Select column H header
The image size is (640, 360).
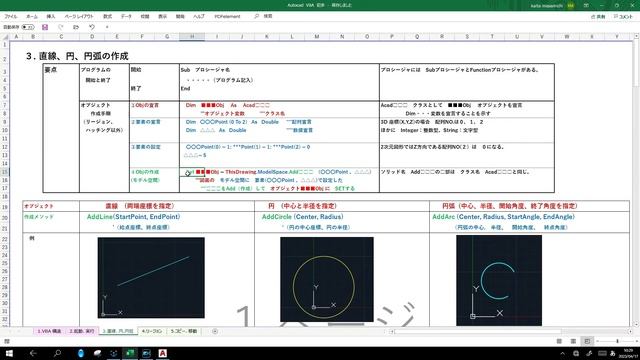point(192,37)
